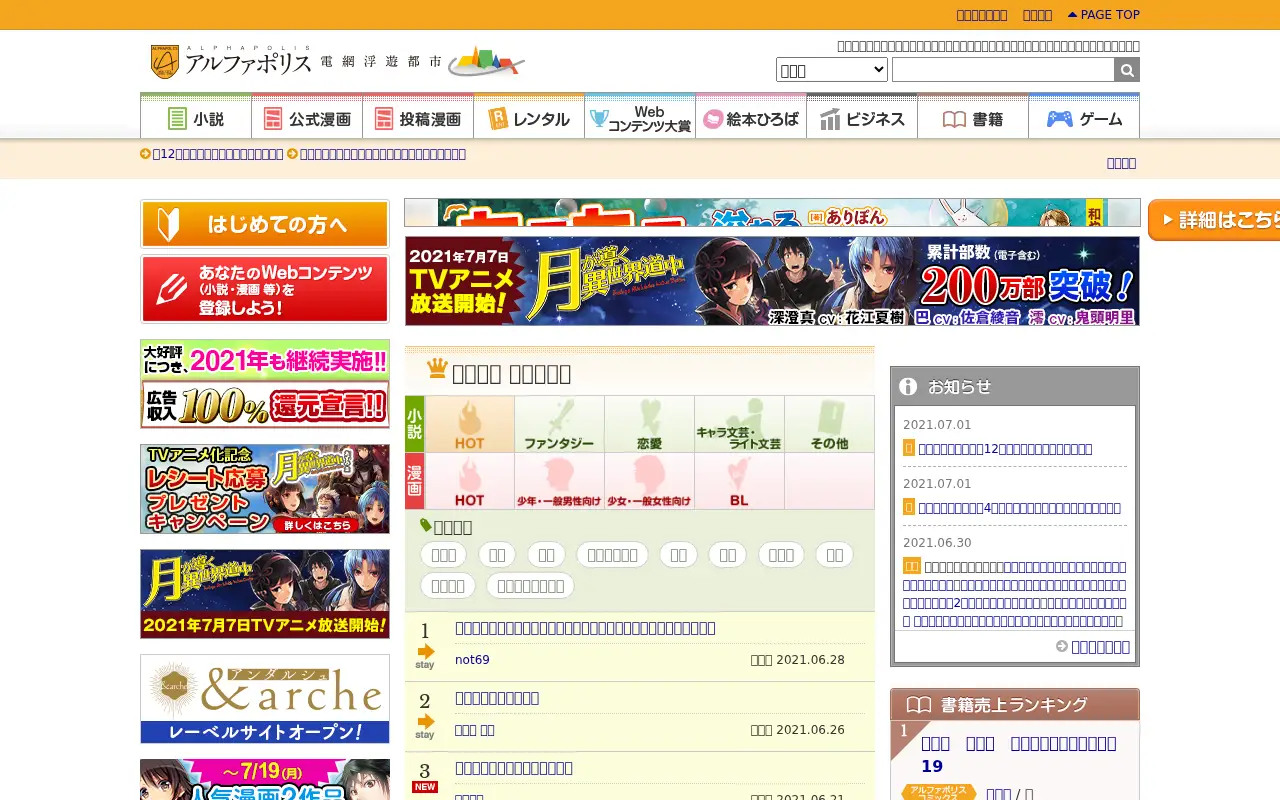
Task: Open the レンタル navigation tab
Action: point(529,117)
